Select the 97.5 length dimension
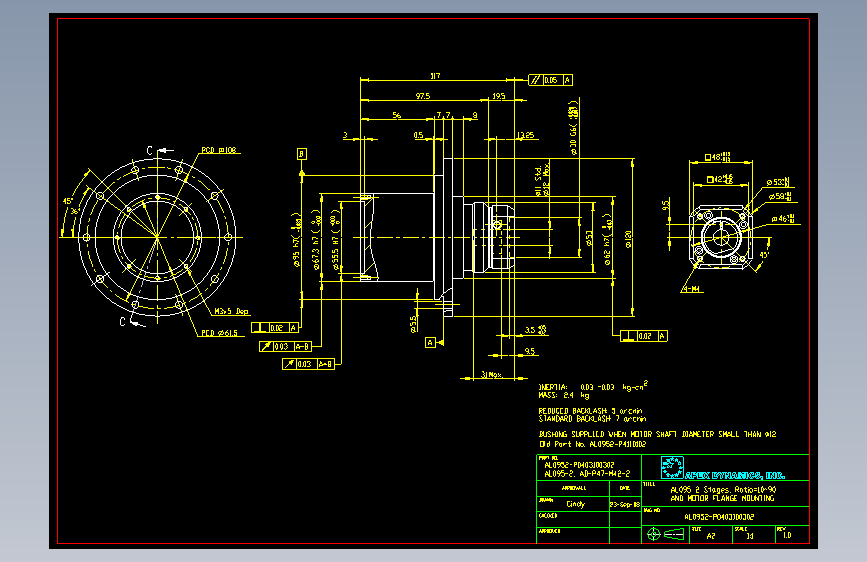This screenshot has width=867, height=562. pyautogui.click(x=423, y=96)
